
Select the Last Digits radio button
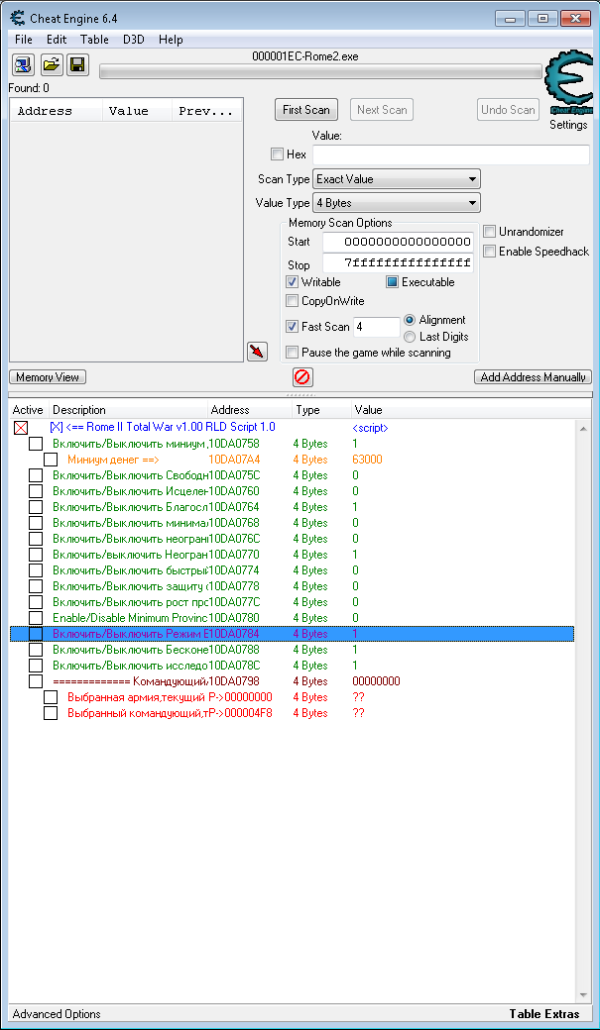[409, 337]
